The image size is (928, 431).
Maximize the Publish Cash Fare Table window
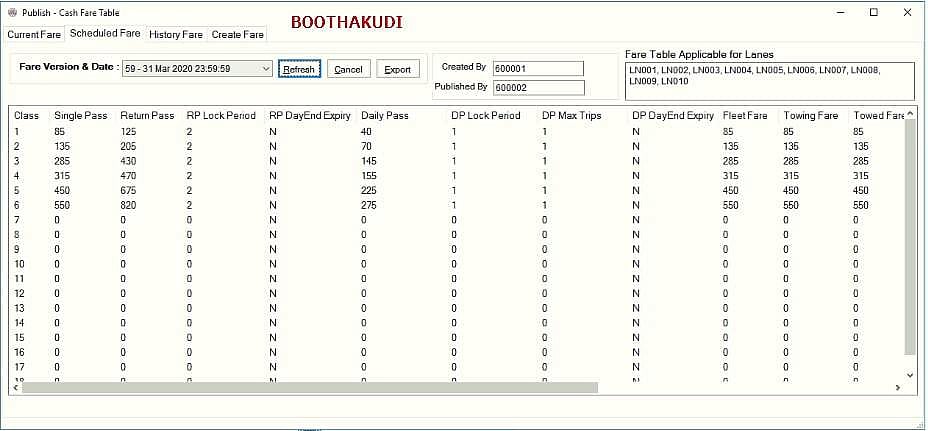(873, 12)
